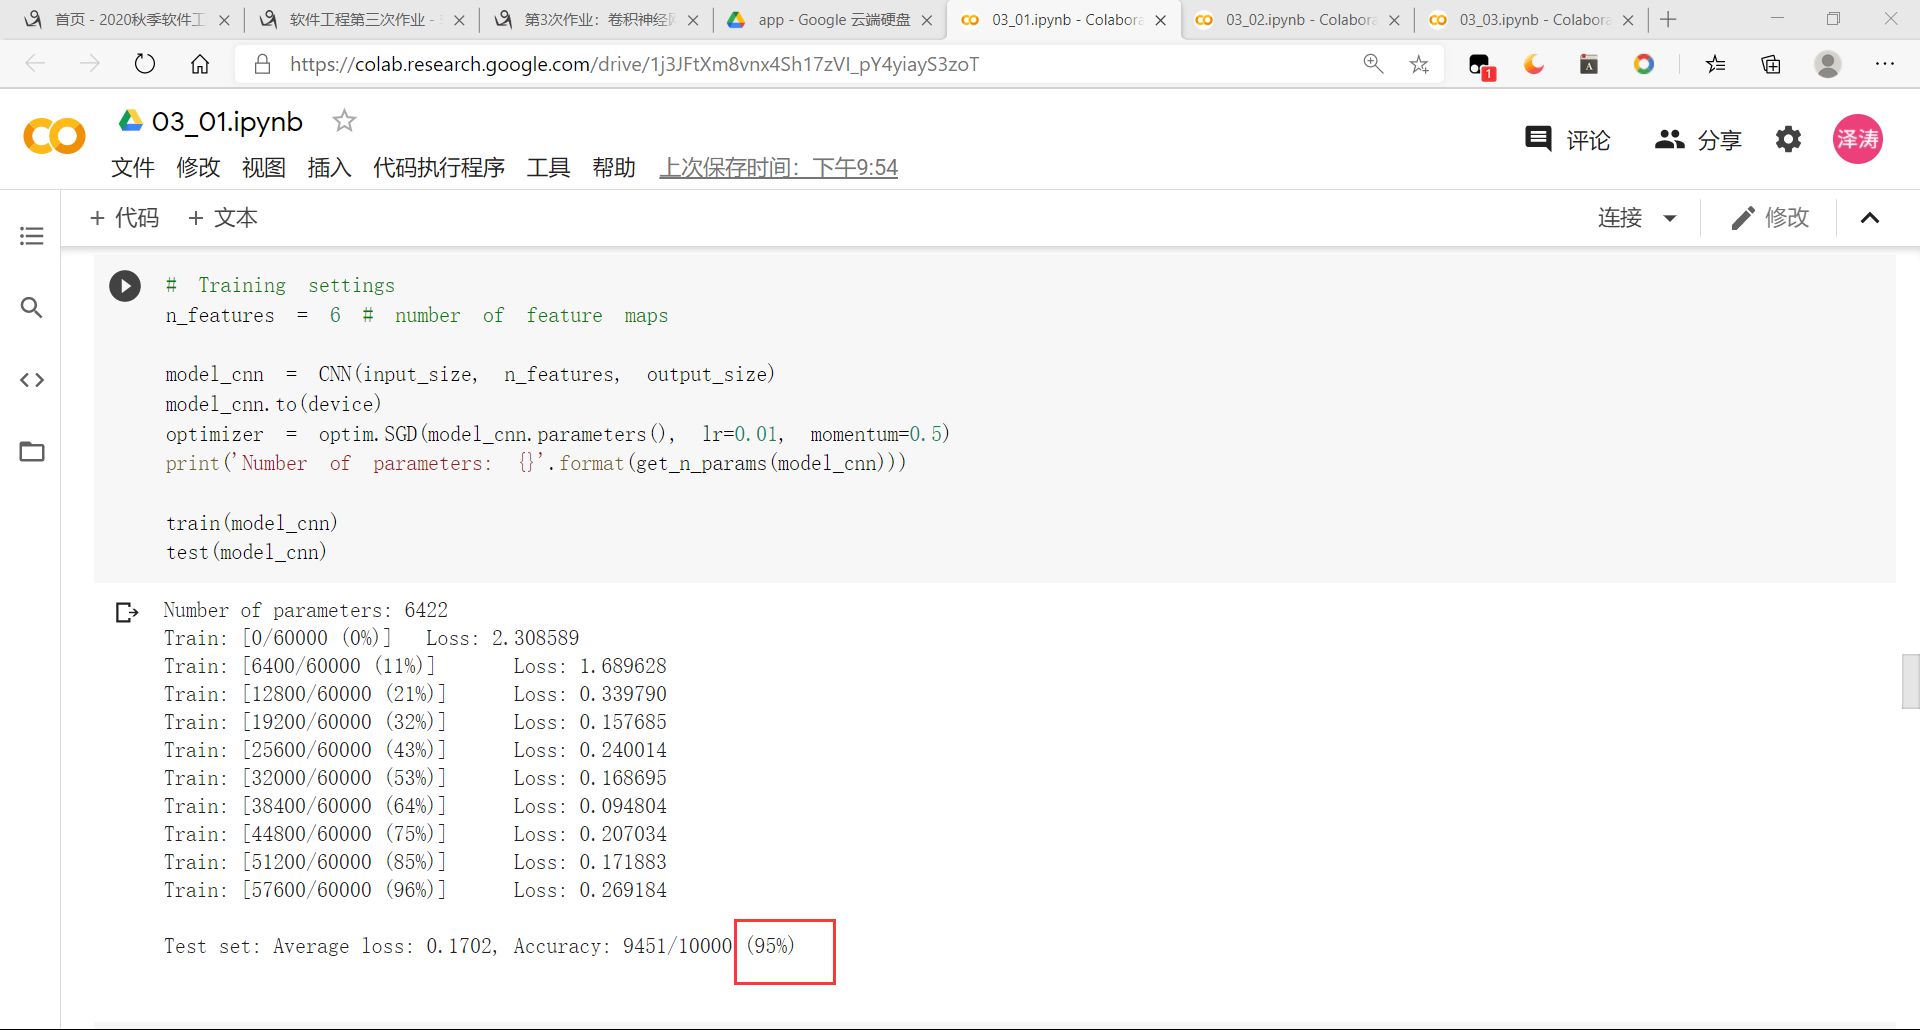The image size is (1920, 1030).
Task: View site security lock information
Action: (x=262, y=64)
